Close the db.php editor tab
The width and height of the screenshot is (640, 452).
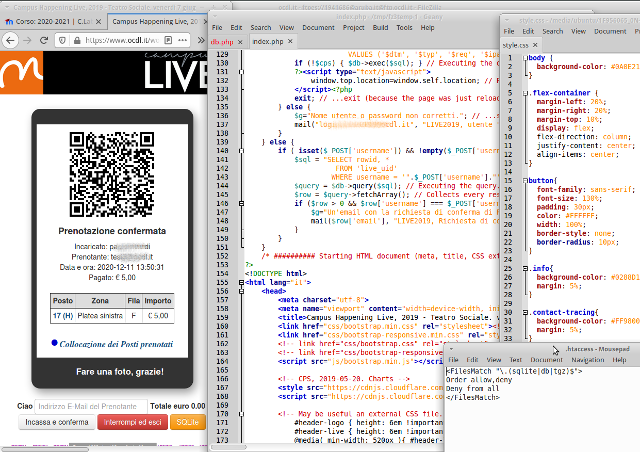point(240,42)
